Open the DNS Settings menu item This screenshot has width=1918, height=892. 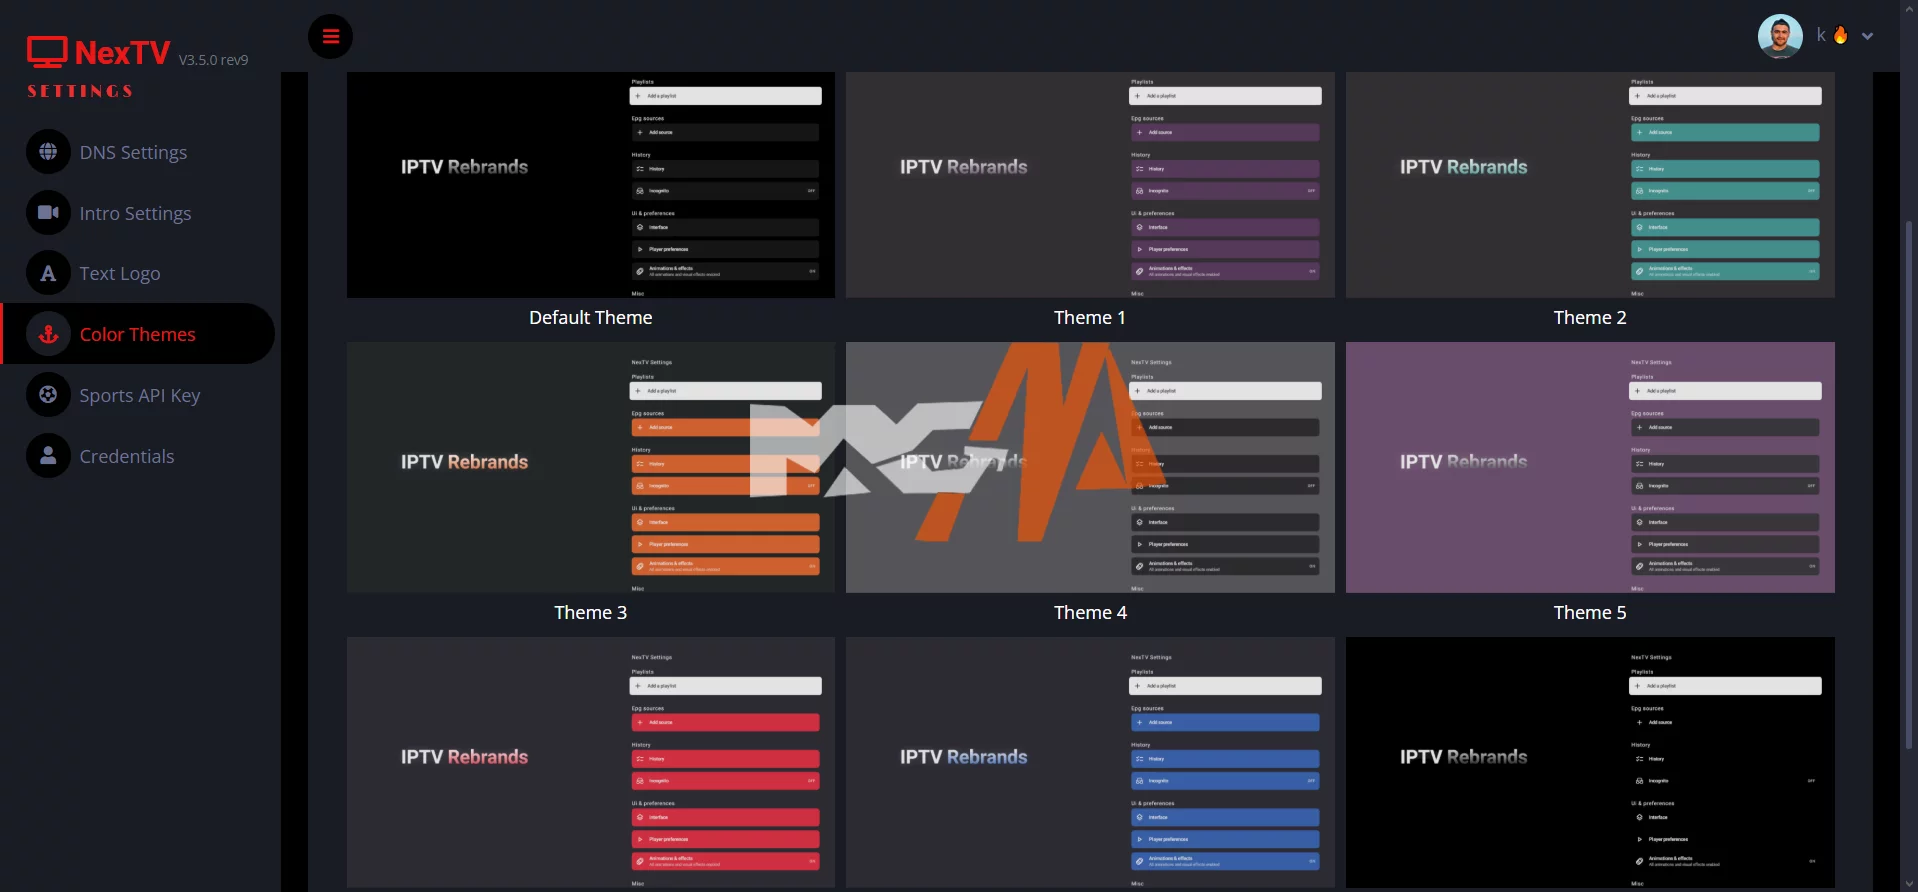pyautogui.click(x=133, y=152)
